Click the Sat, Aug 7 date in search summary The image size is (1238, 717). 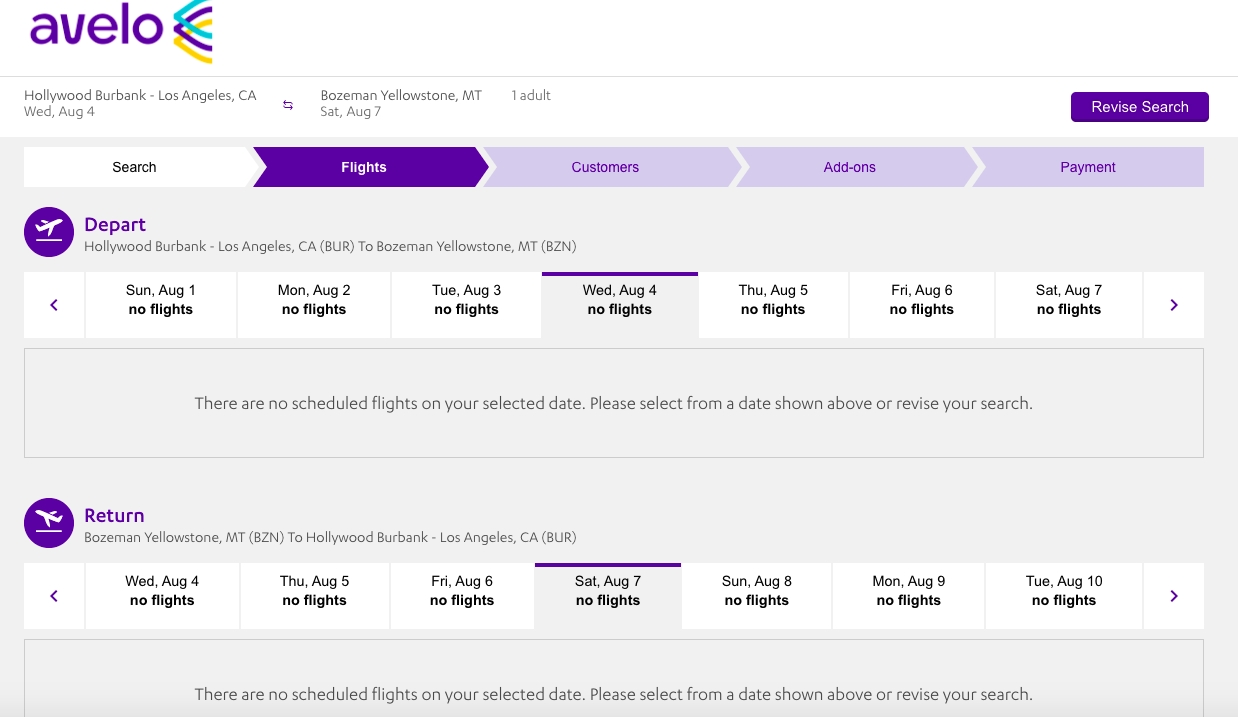350,112
